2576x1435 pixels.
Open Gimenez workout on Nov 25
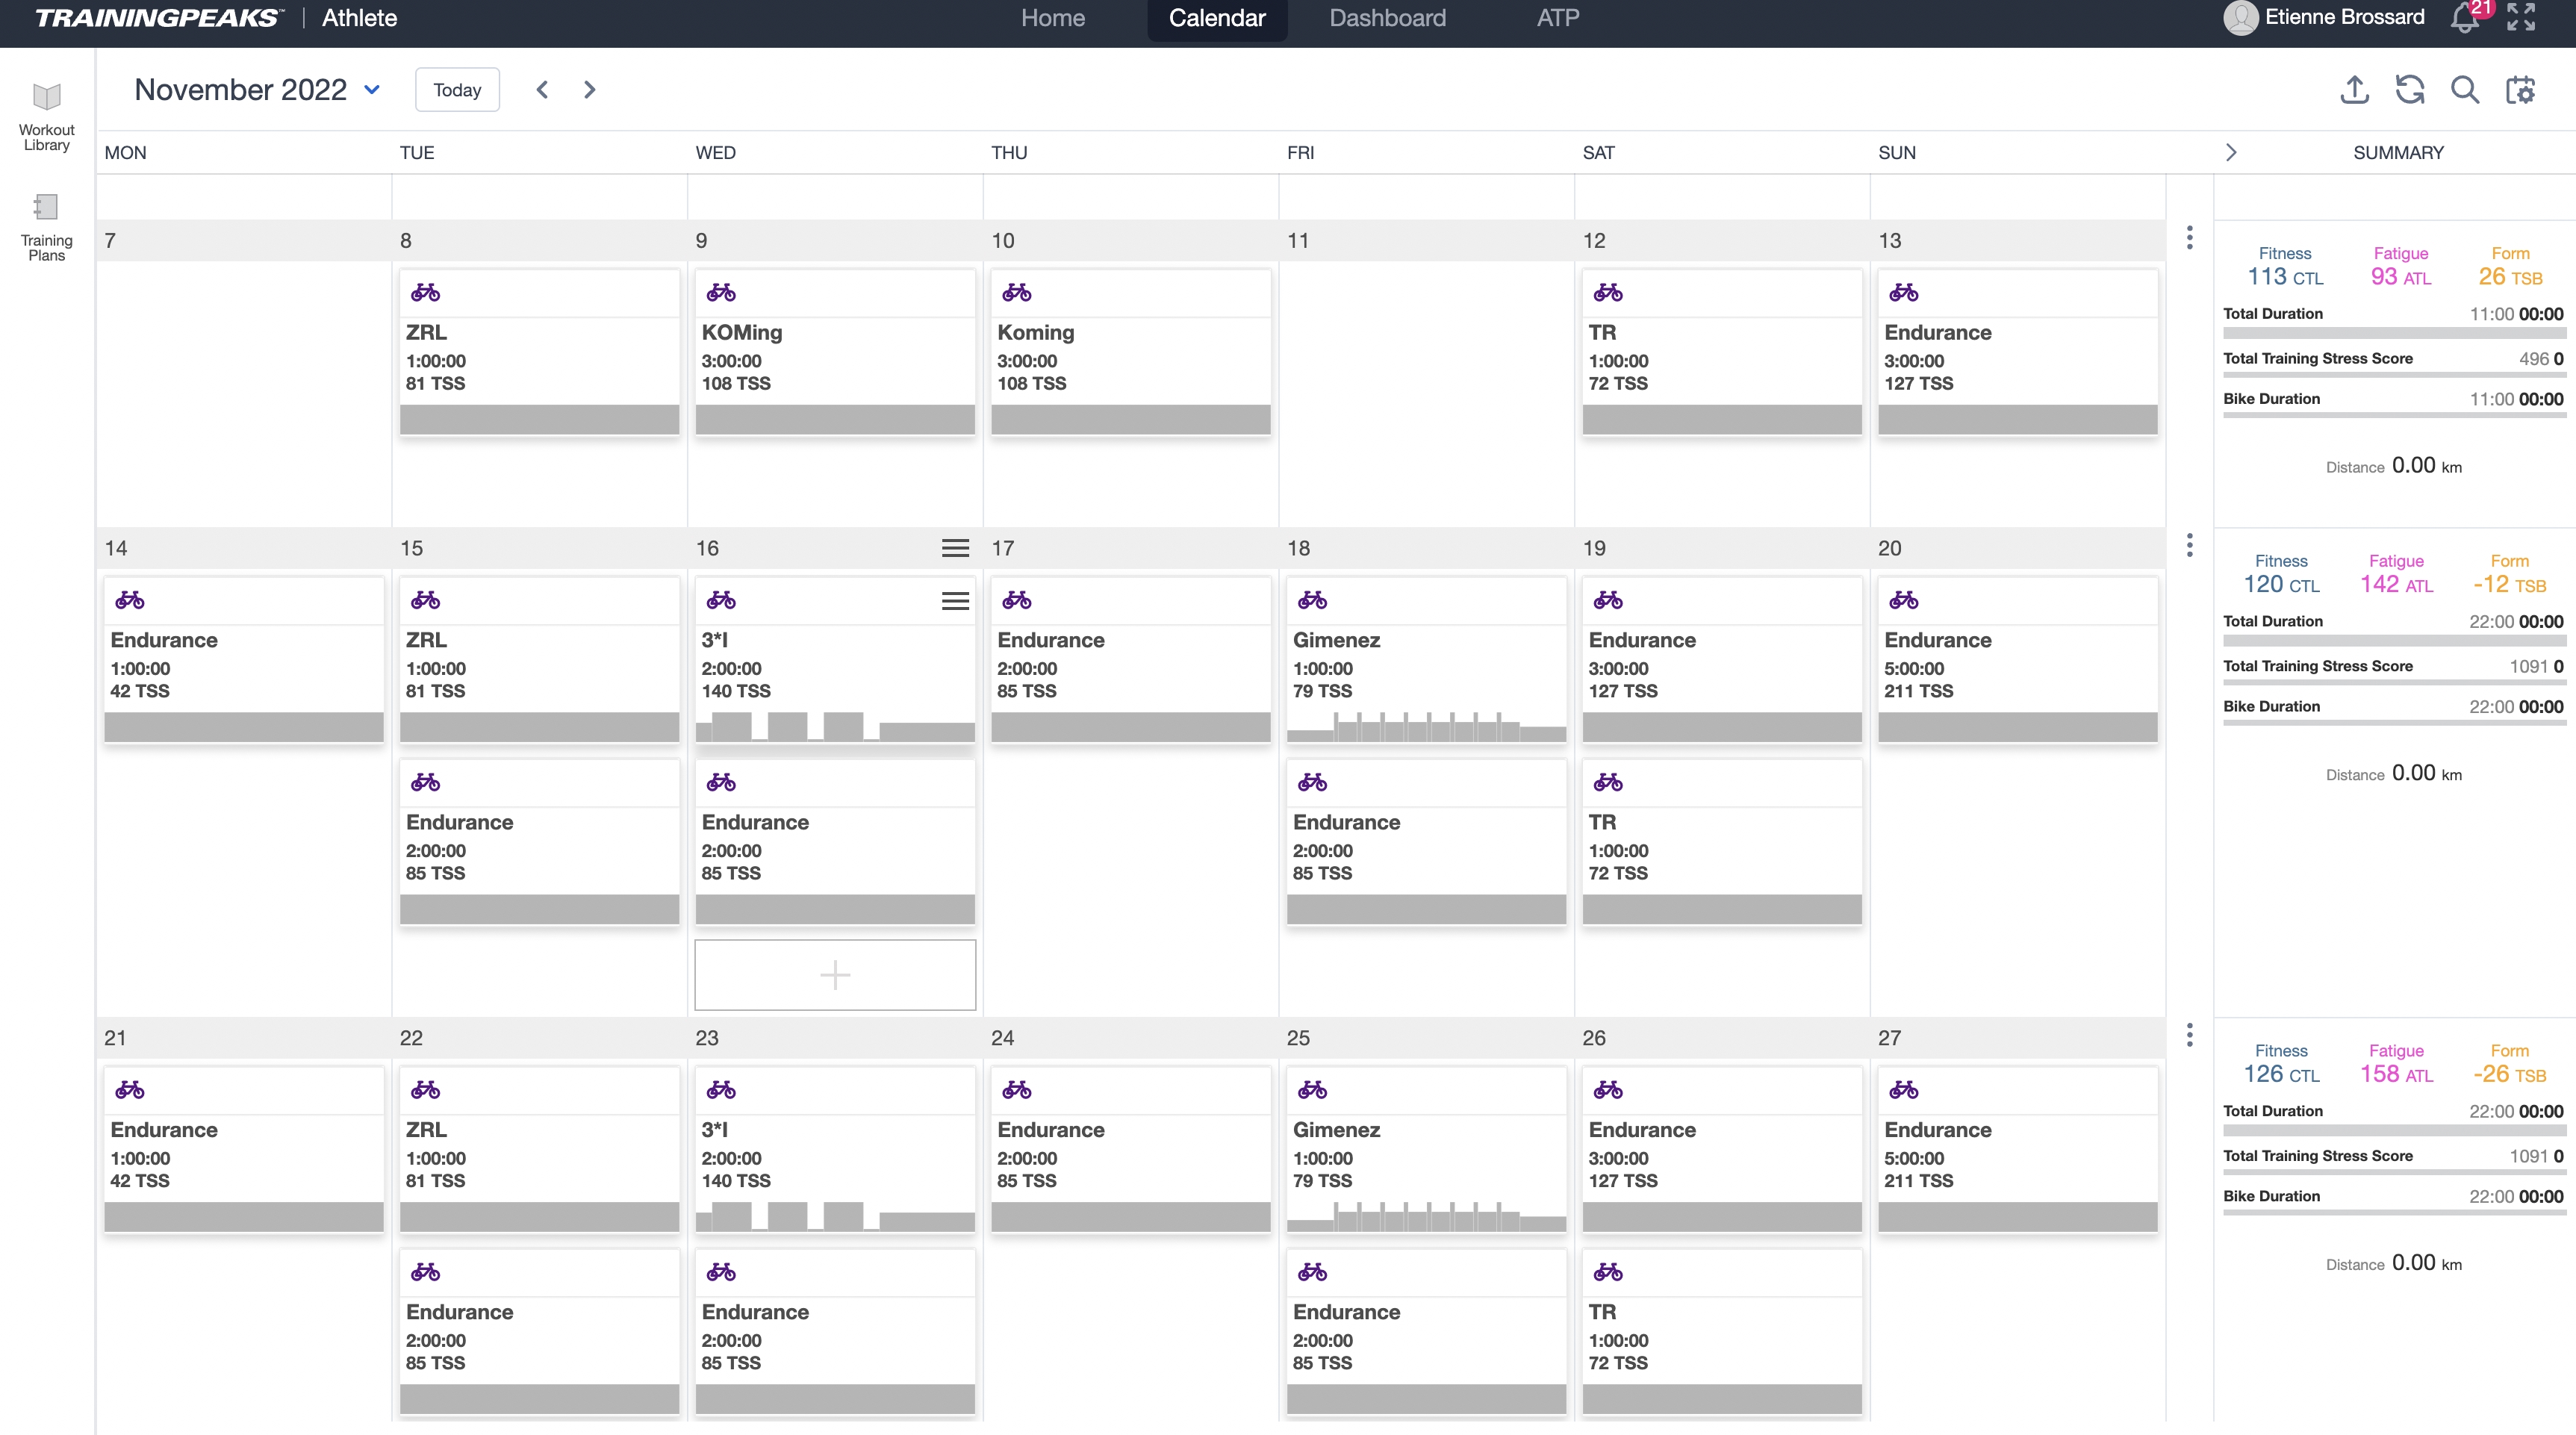tap(1426, 1149)
